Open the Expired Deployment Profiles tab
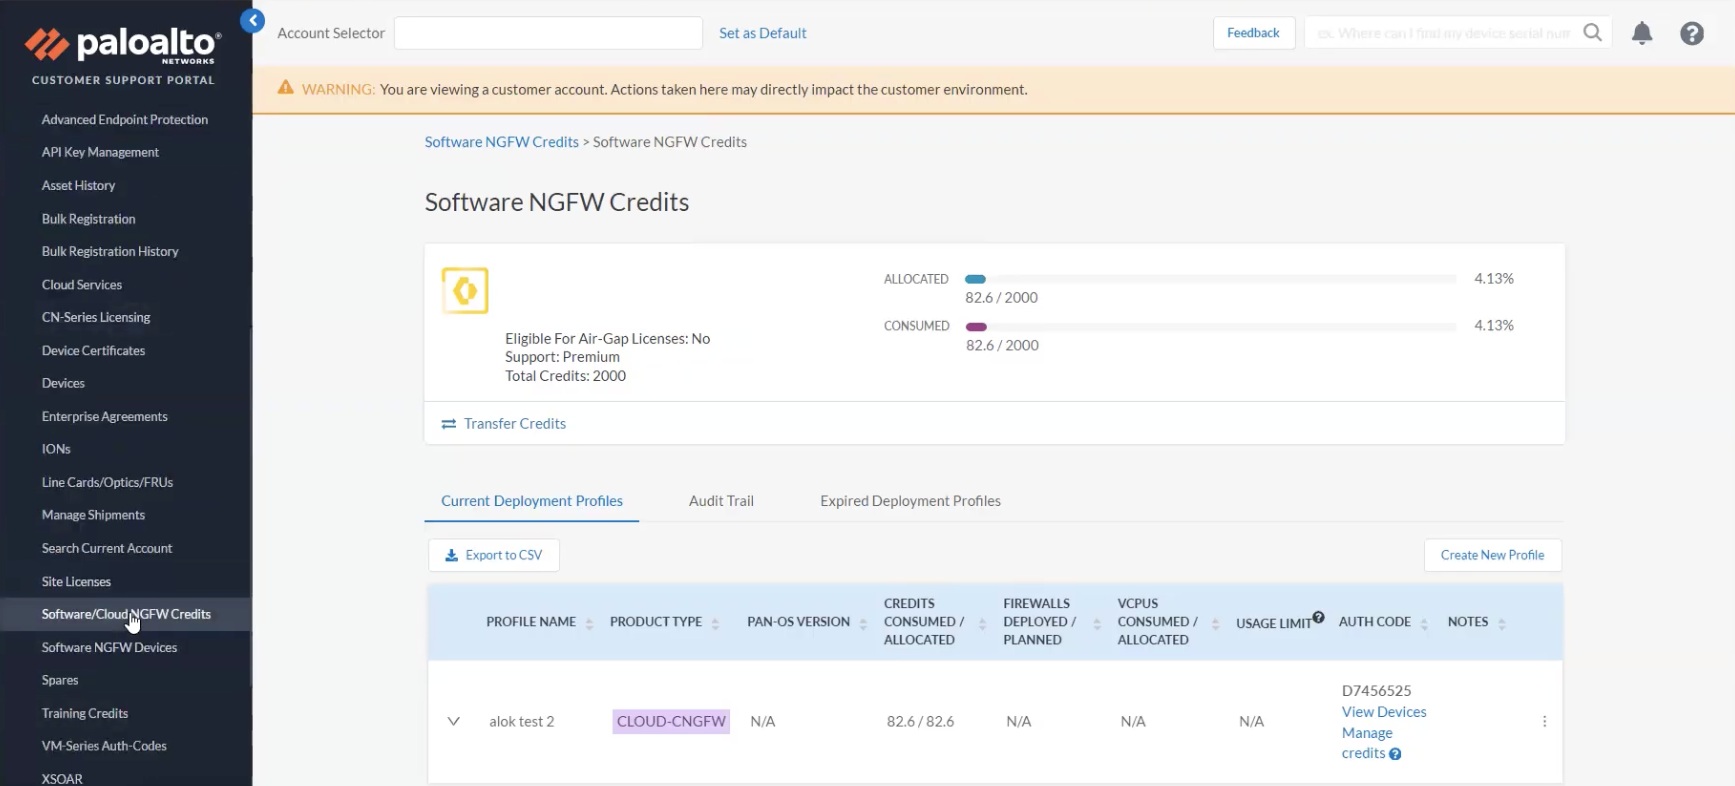The image size is (1735, 786). pyautogui.click(x=910, y=501)
